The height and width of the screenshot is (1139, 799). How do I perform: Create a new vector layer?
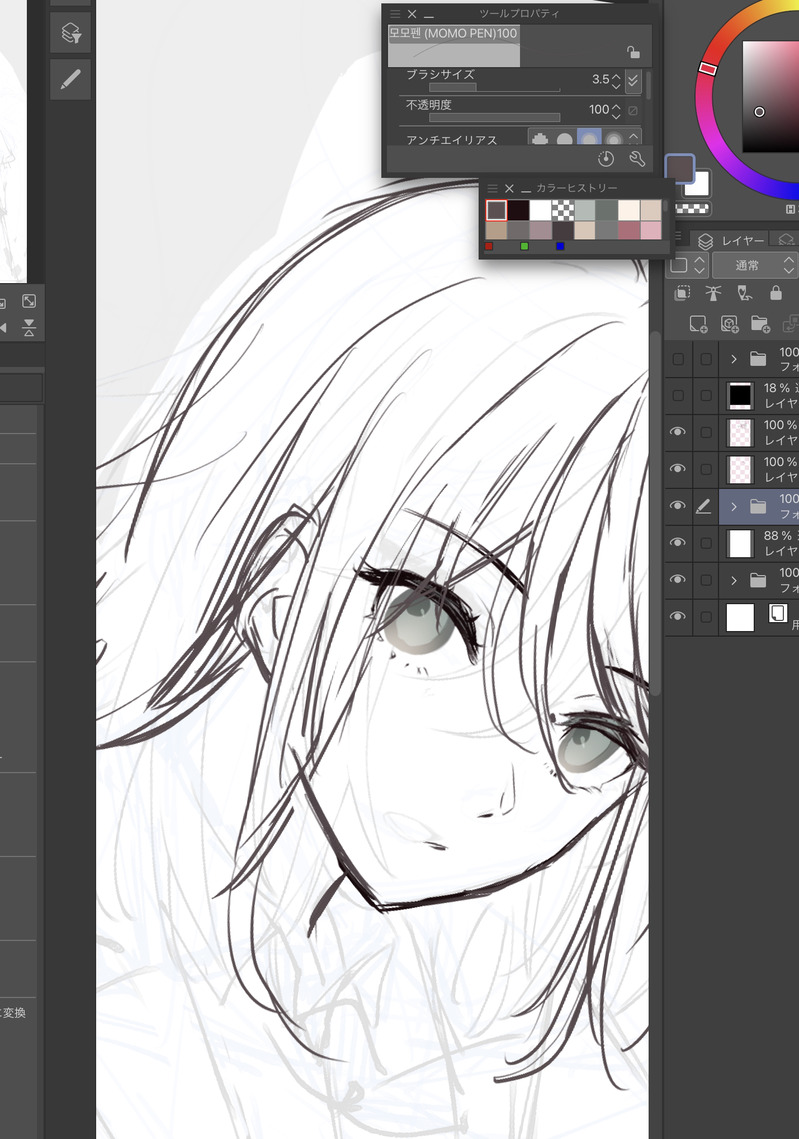coord(729,324)
